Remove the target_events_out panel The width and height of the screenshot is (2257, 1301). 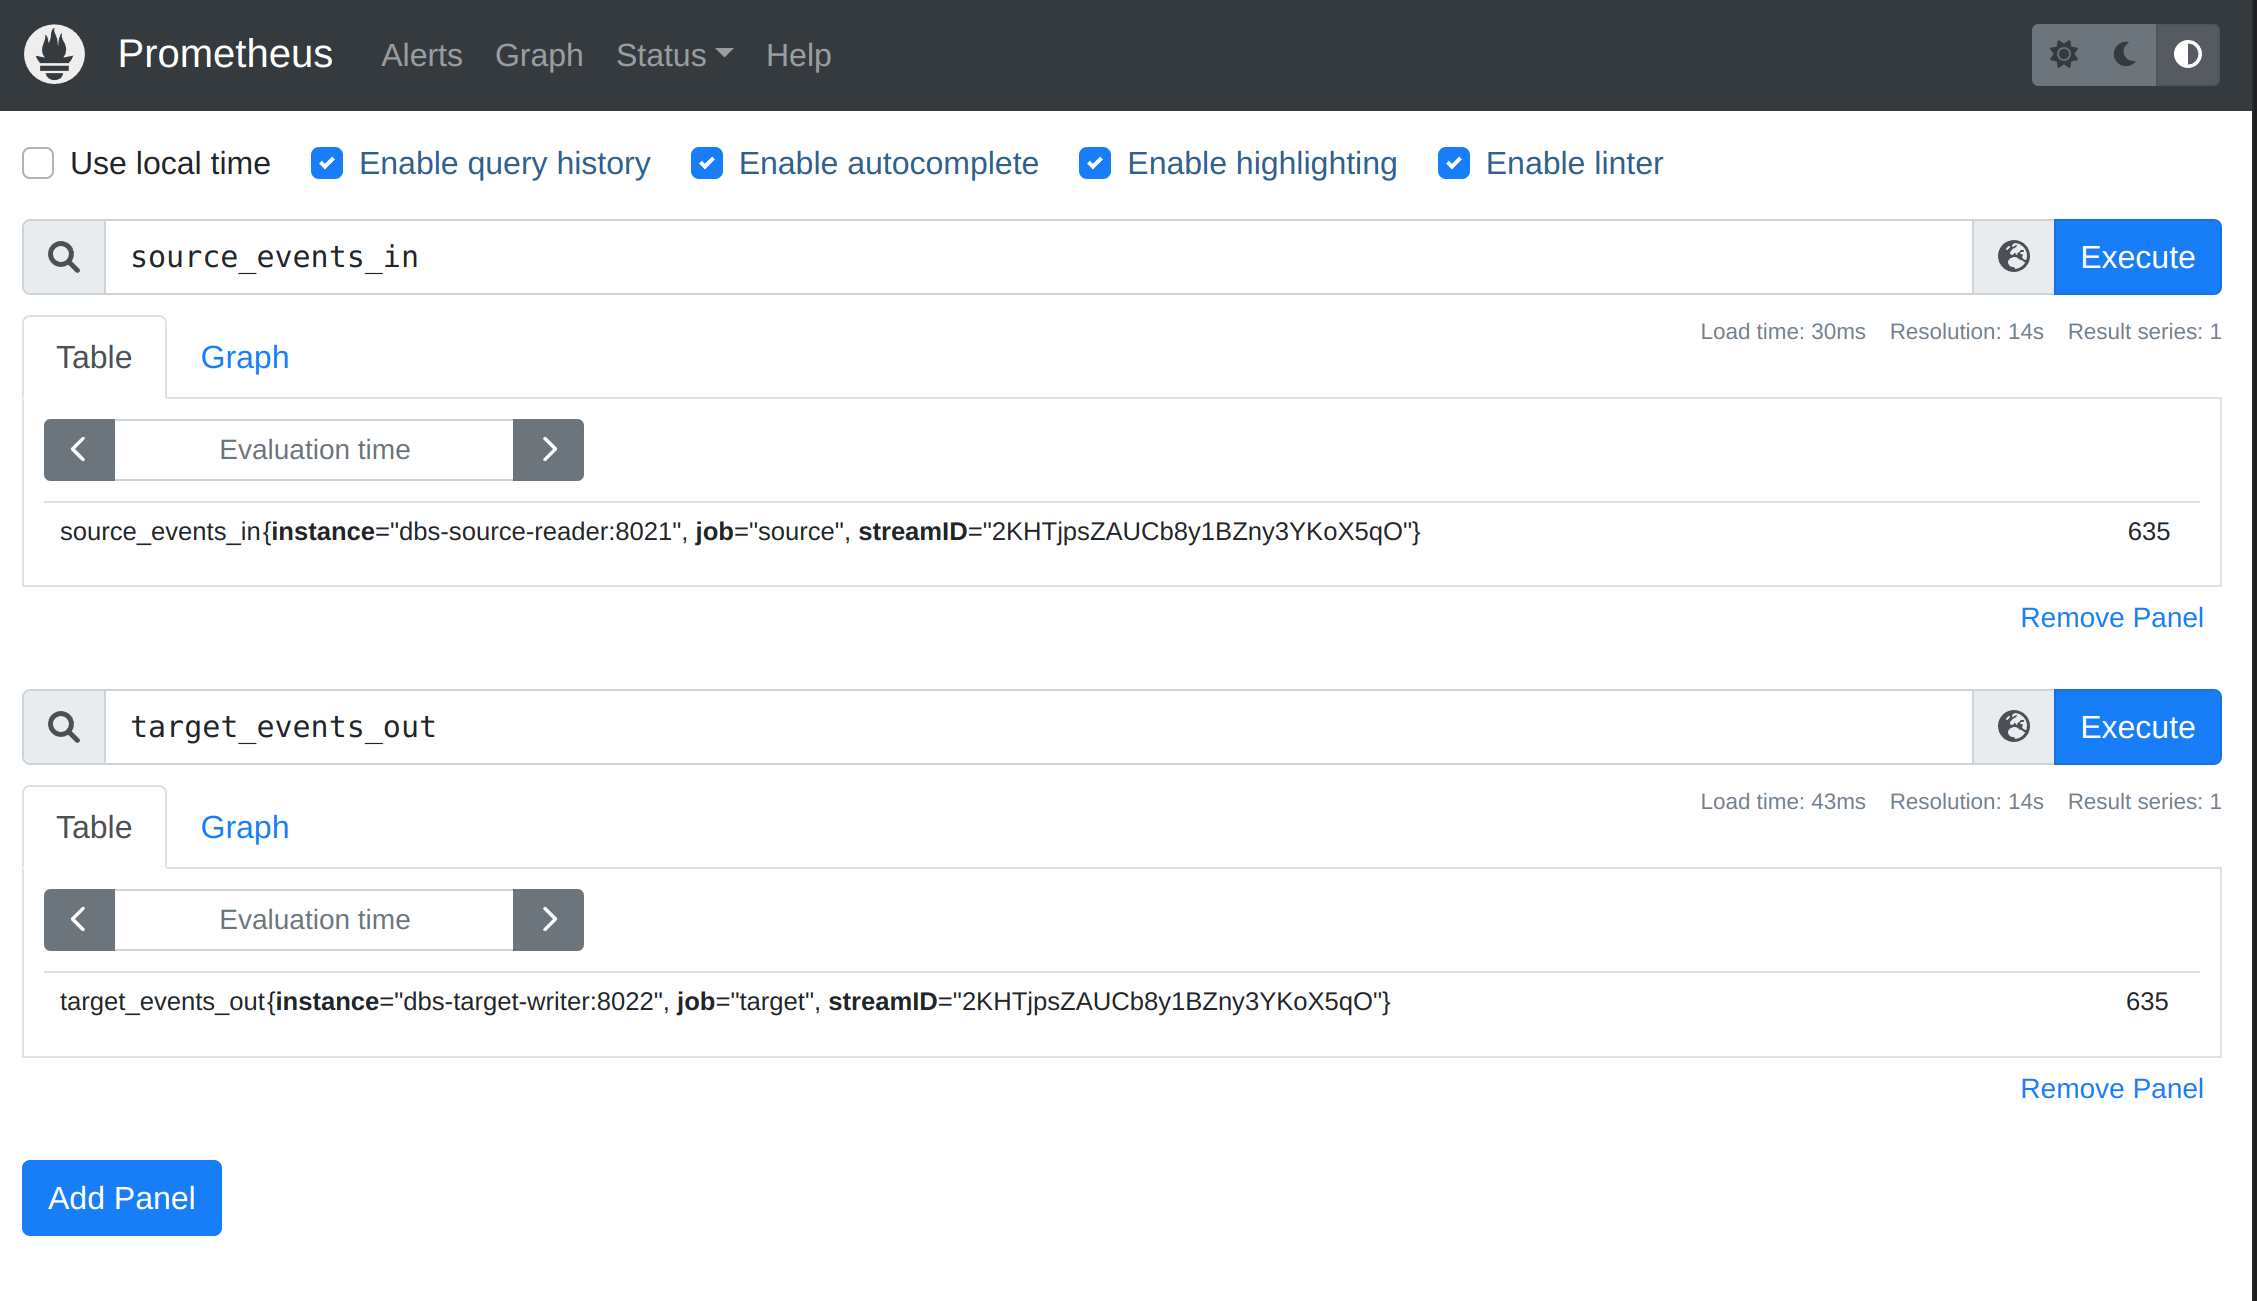tap(2111, 1088)
